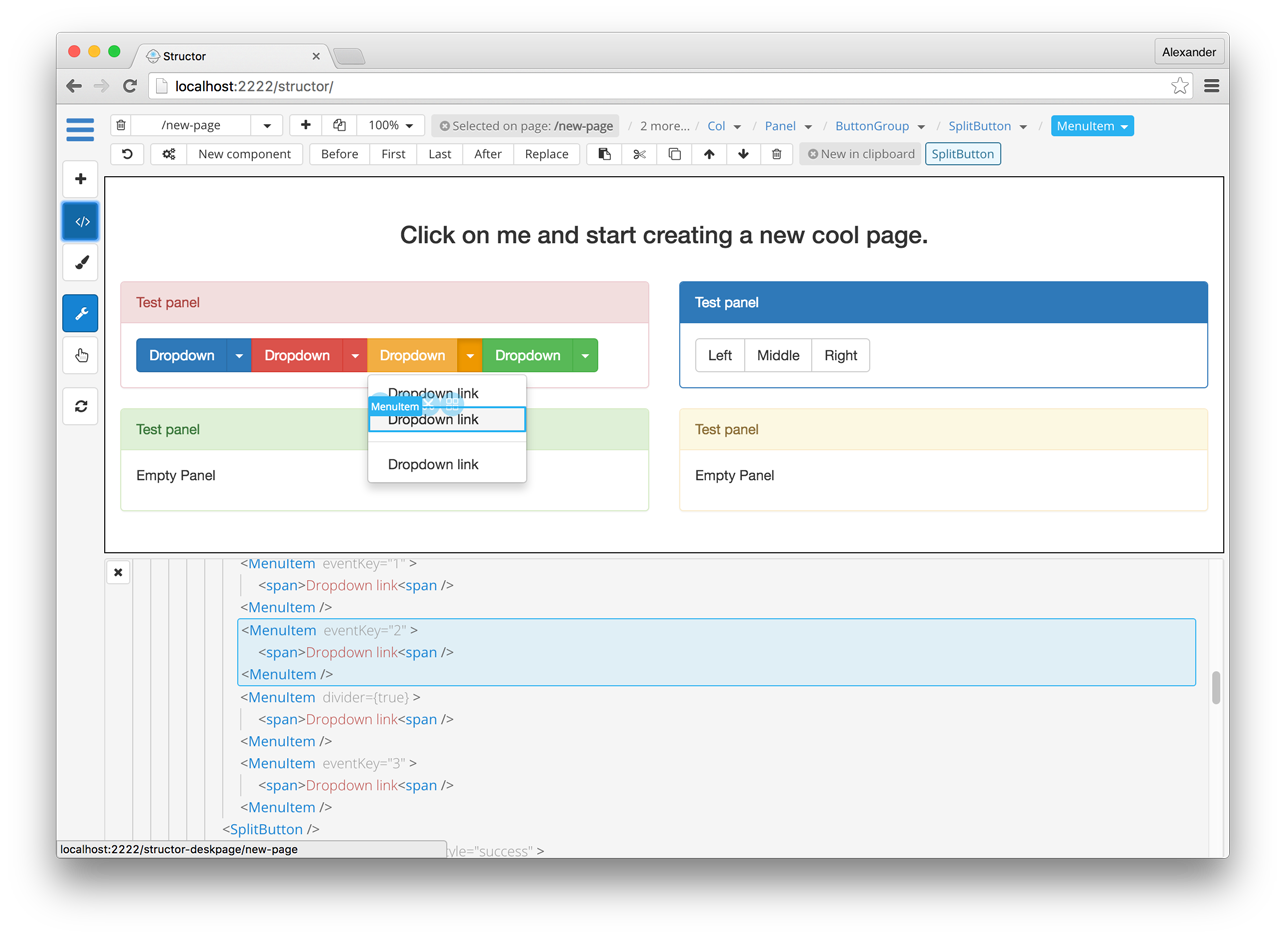Open the 100% zoom dropdown
This screenshot has height=938, width=1285.
coord(391,125)
